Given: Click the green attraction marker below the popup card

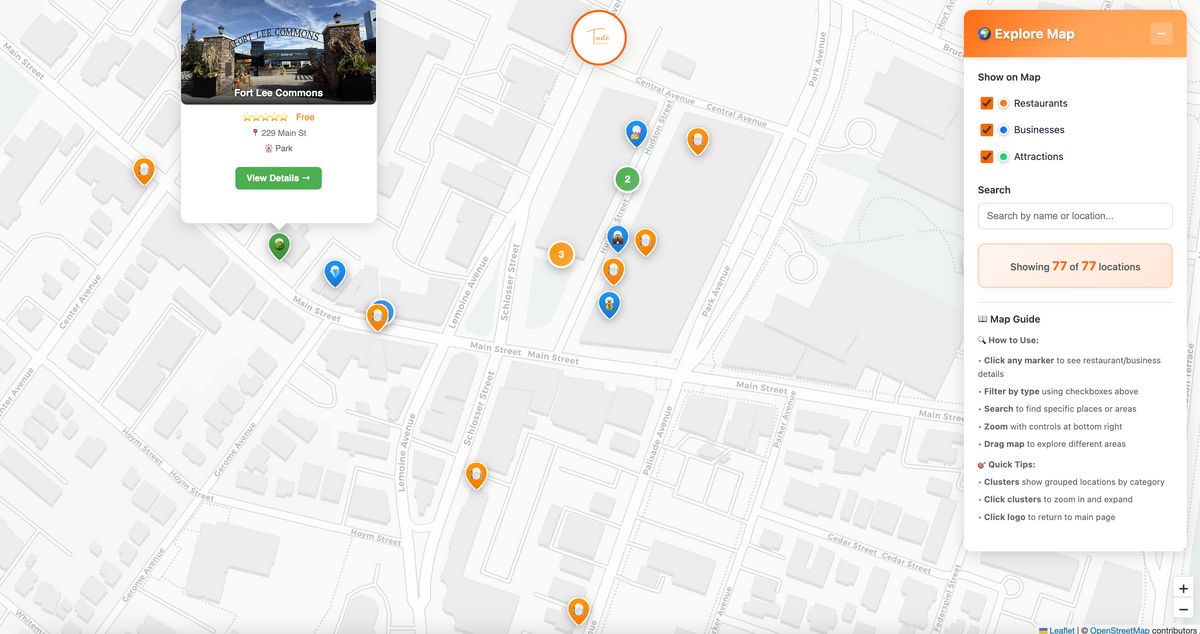Looking at the screenshot, I should [x=279, y=245].
